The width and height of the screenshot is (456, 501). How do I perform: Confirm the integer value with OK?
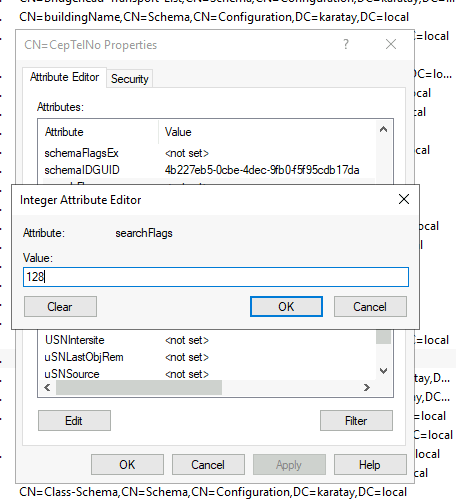(x=286, y=307)
